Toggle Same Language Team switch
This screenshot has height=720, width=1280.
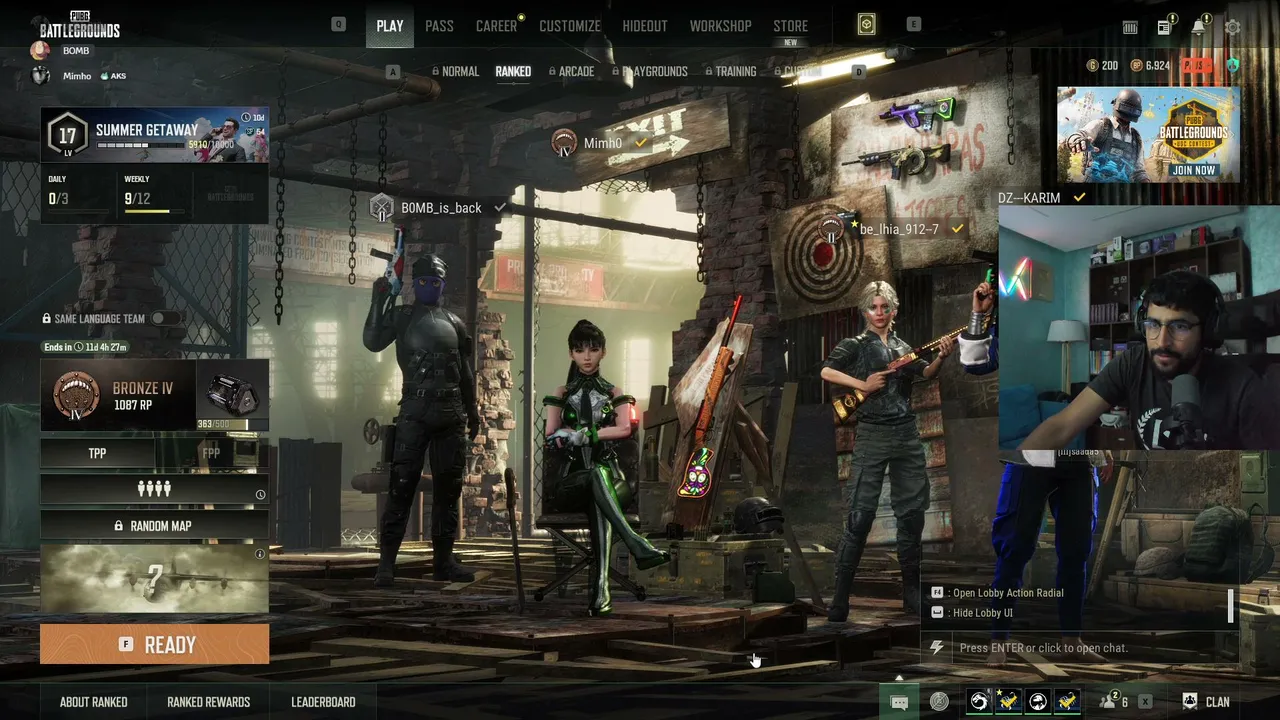tap(165, 319)
